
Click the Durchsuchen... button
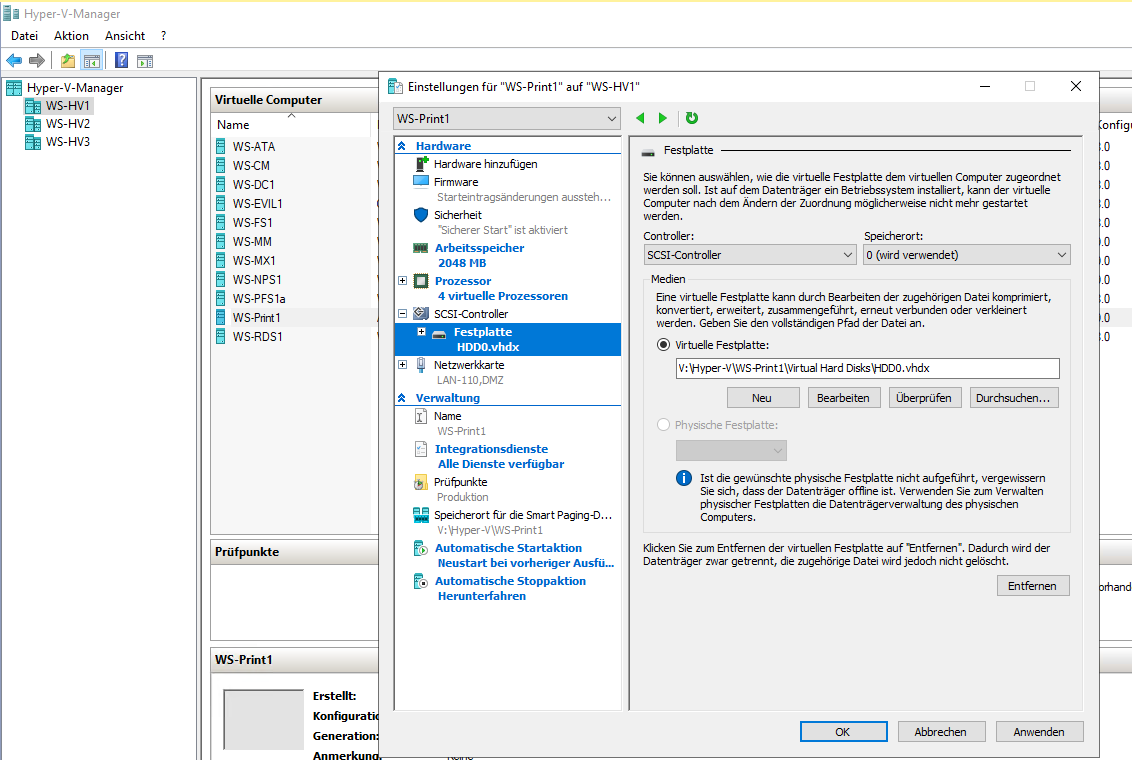pyautogui.click(x=1014, y=398)
